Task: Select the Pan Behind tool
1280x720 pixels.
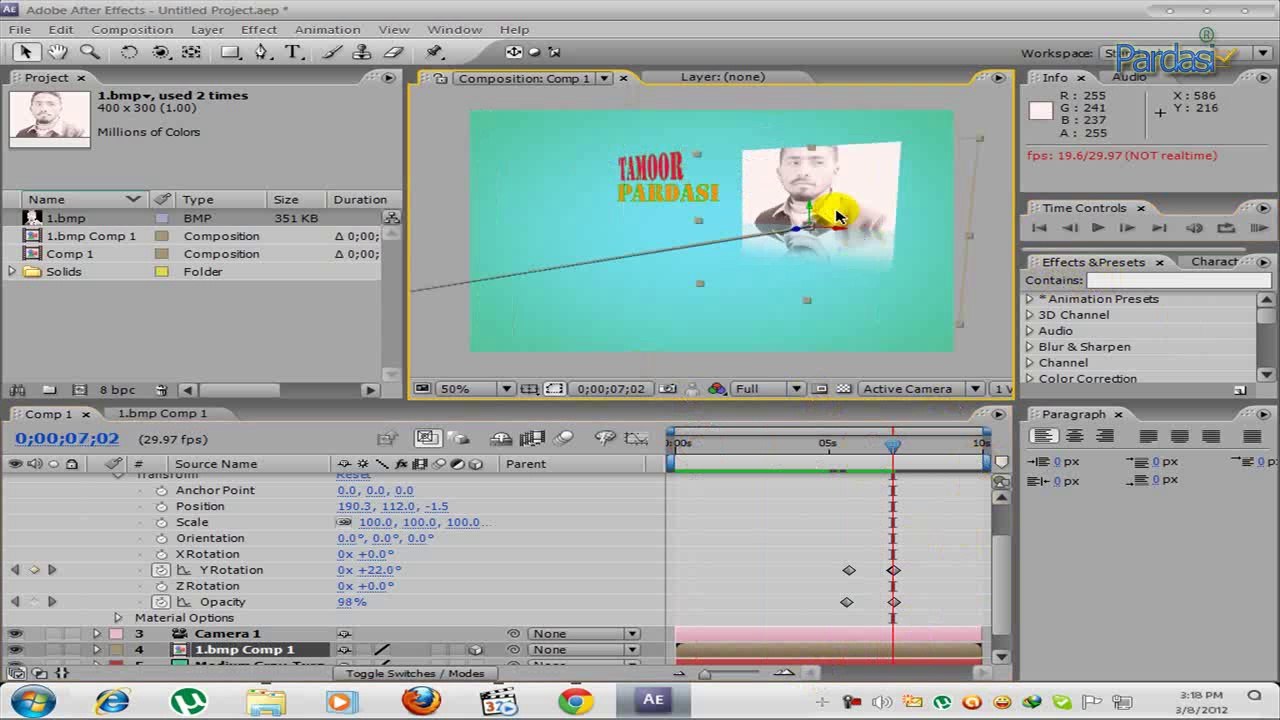Action: pyautogui.click(x=191, y=52)
